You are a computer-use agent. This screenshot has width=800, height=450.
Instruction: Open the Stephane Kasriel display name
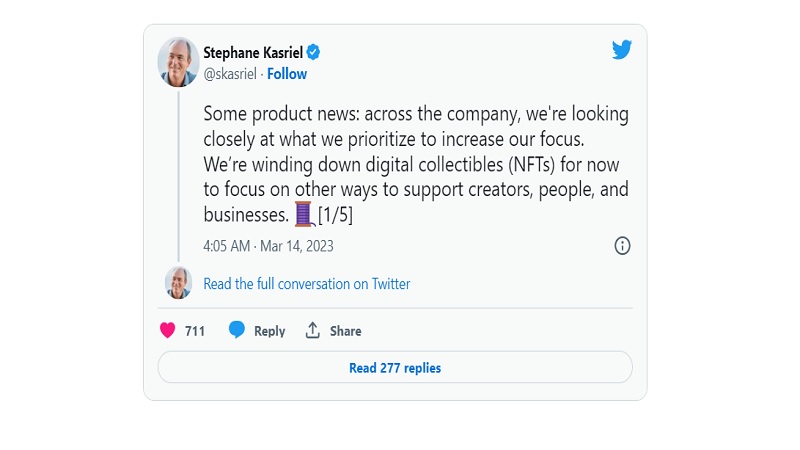252,53
